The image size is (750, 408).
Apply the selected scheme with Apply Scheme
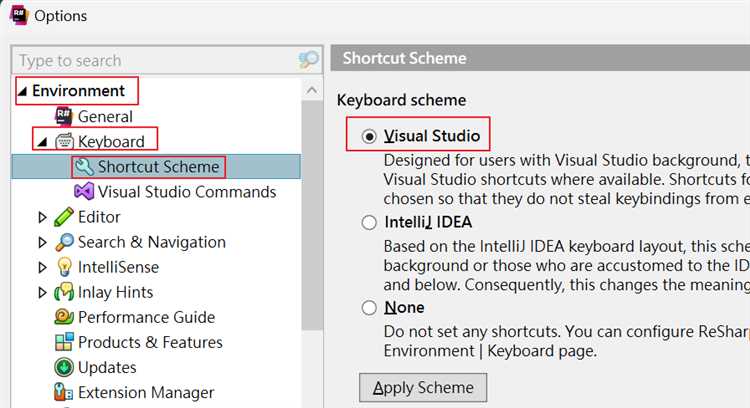click(423, 387)
